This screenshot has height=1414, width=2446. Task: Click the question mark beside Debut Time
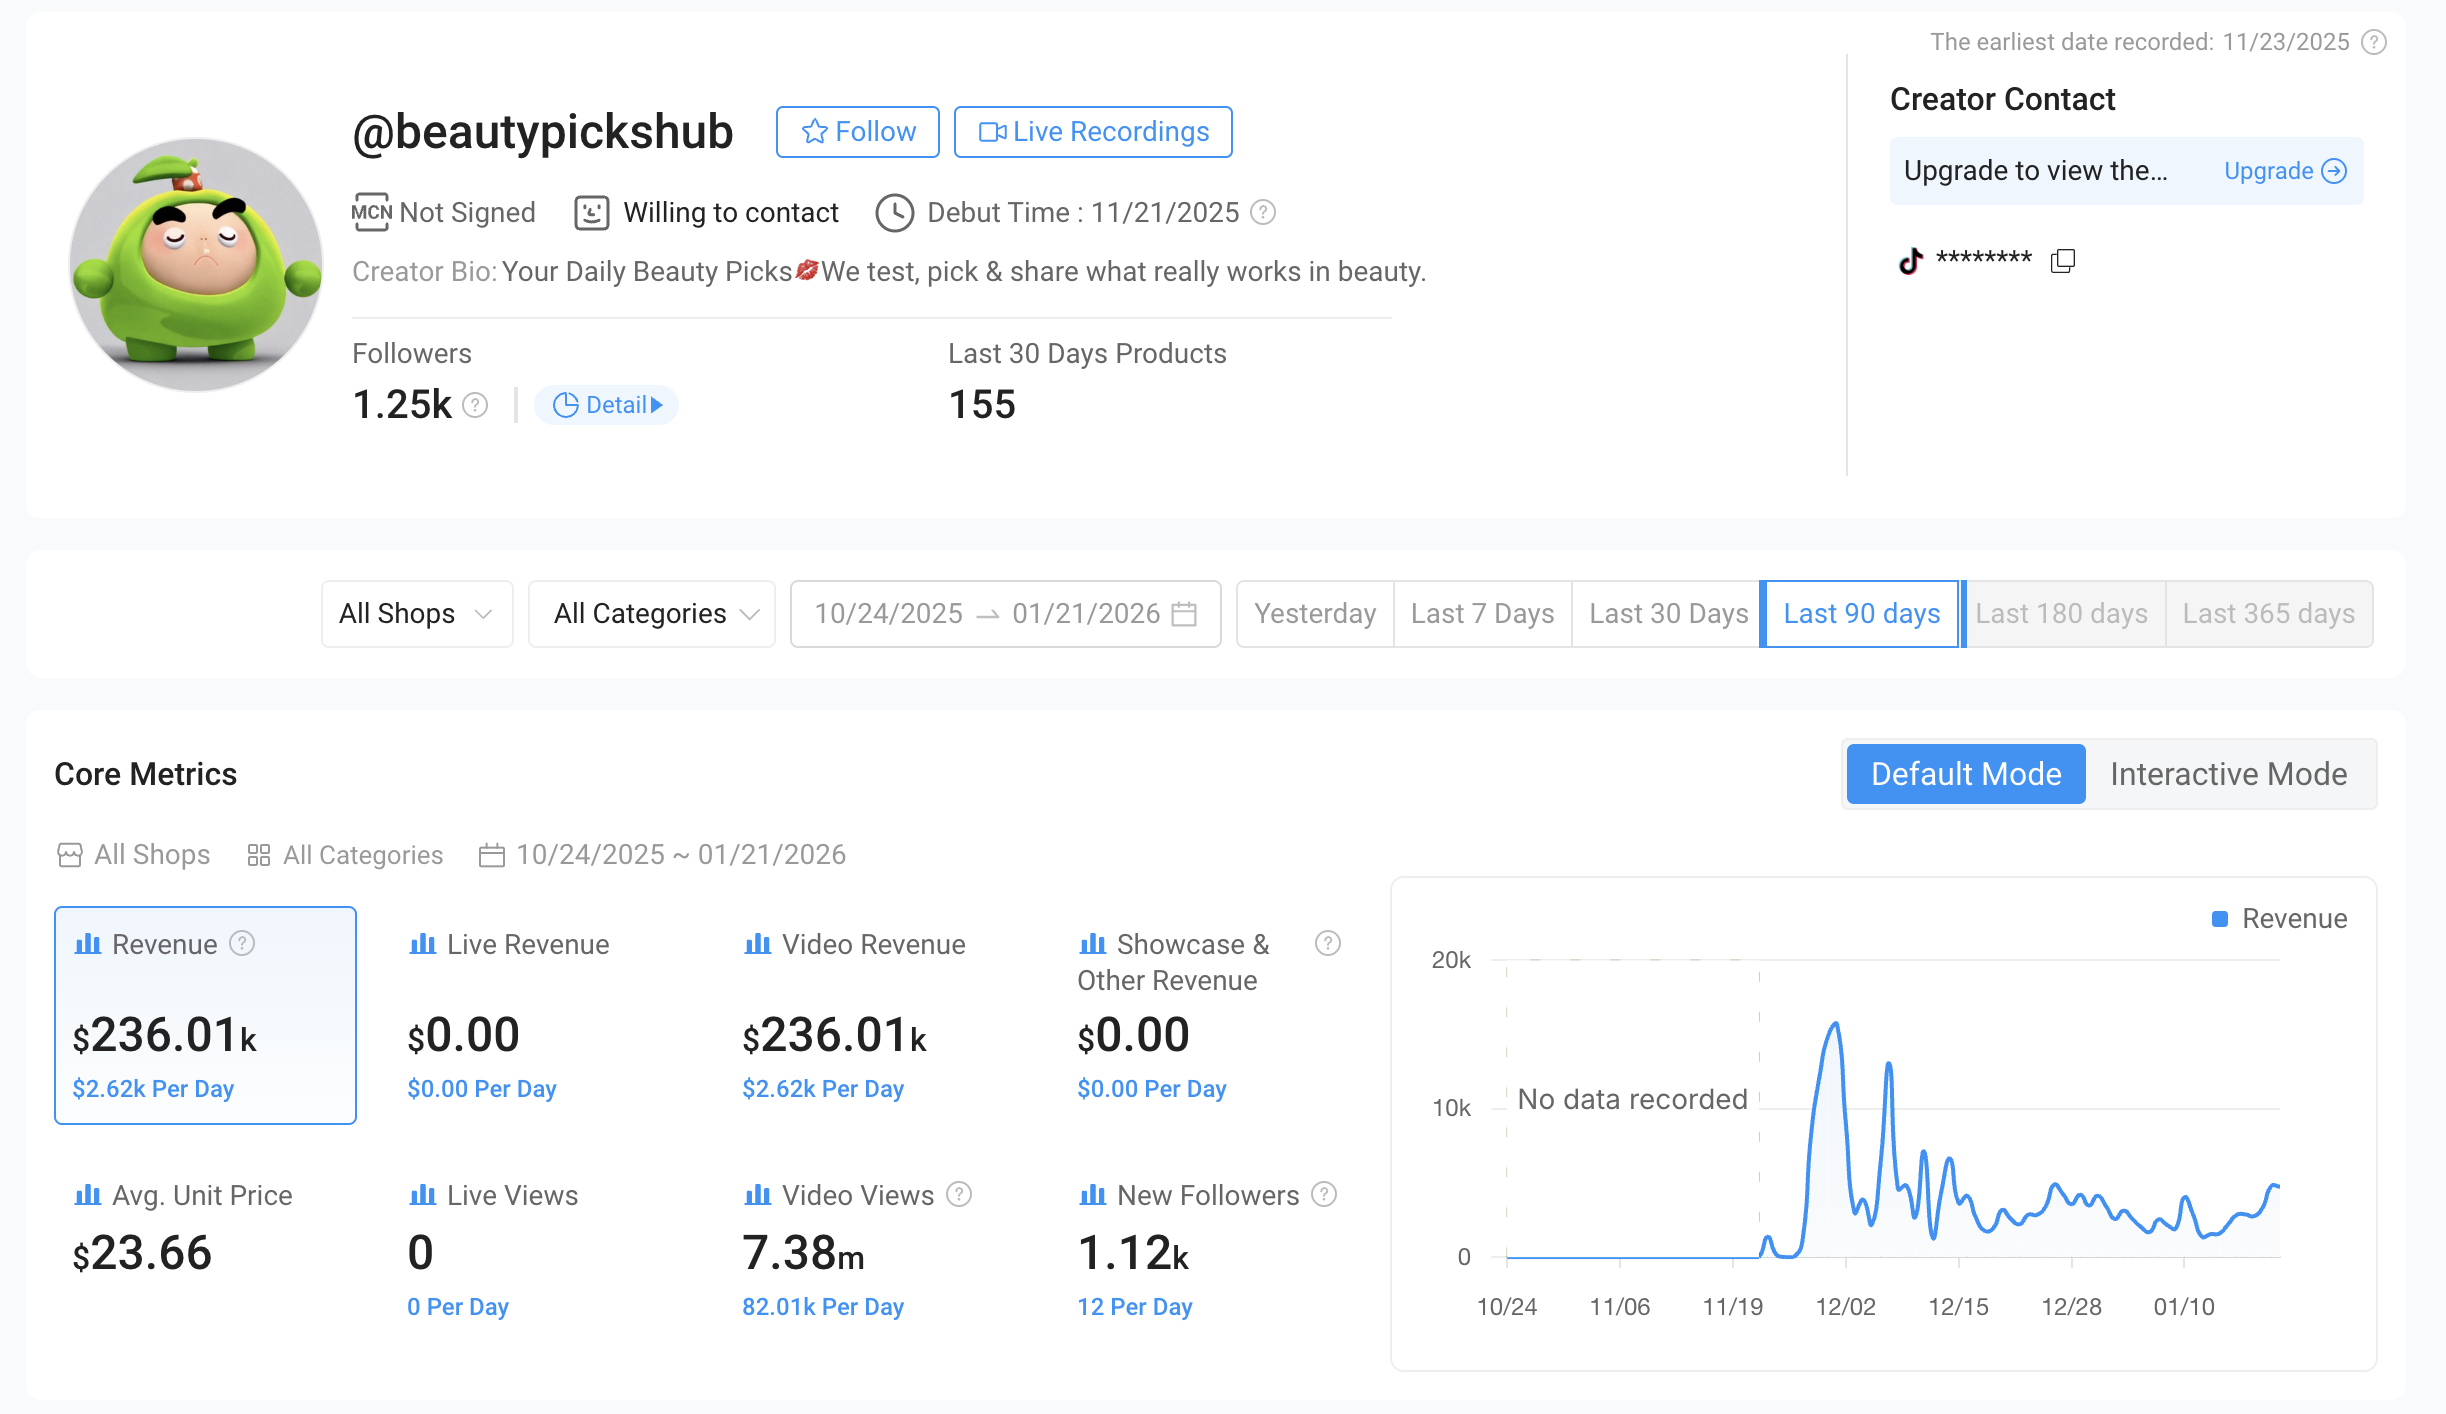[1264, 212]
